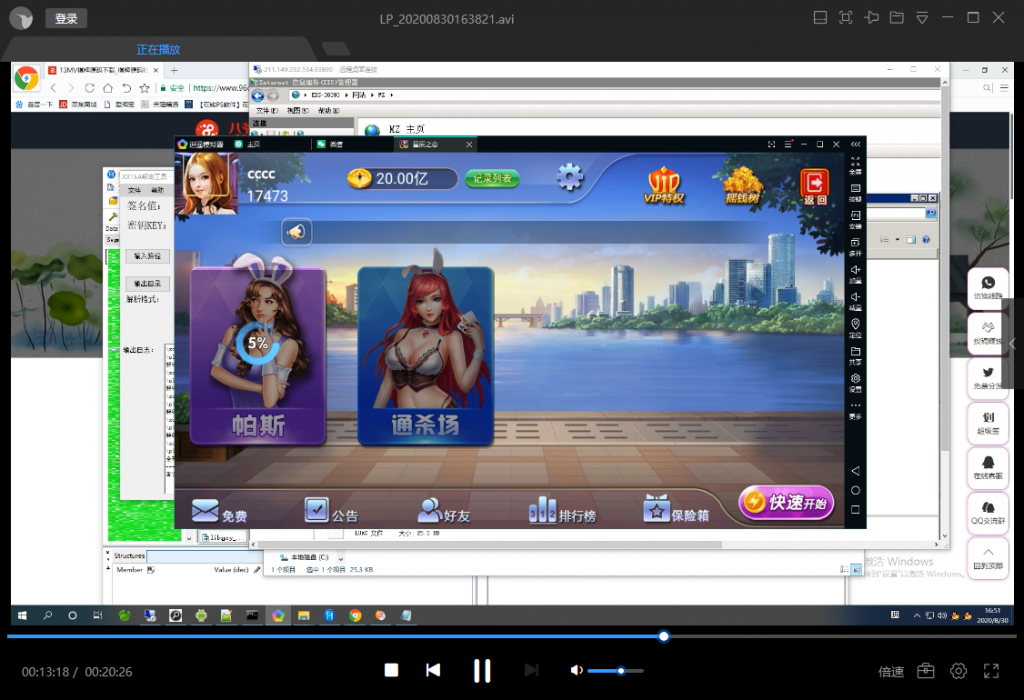Toggle fullscreen mode in the player
The width and height of the screenshot is (1024, 700).
[x=992, y=671]
